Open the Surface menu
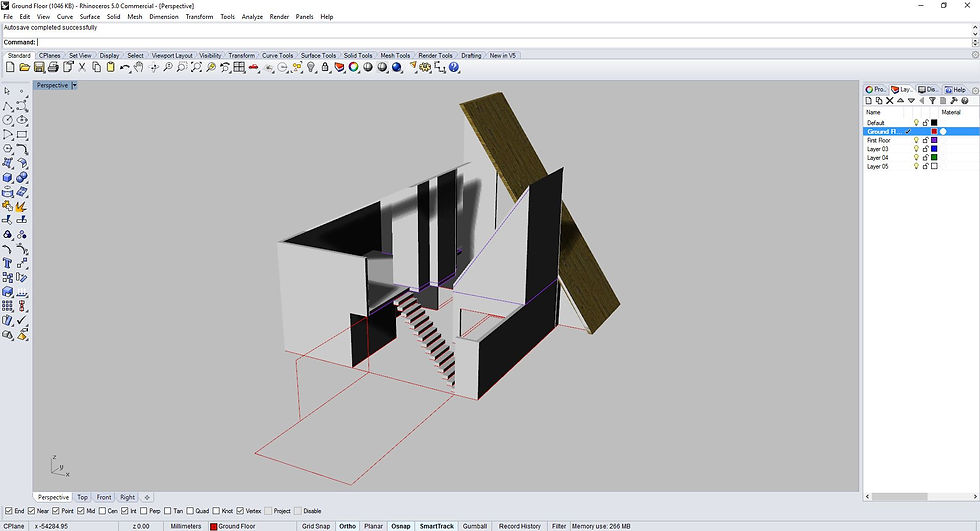 89,17
